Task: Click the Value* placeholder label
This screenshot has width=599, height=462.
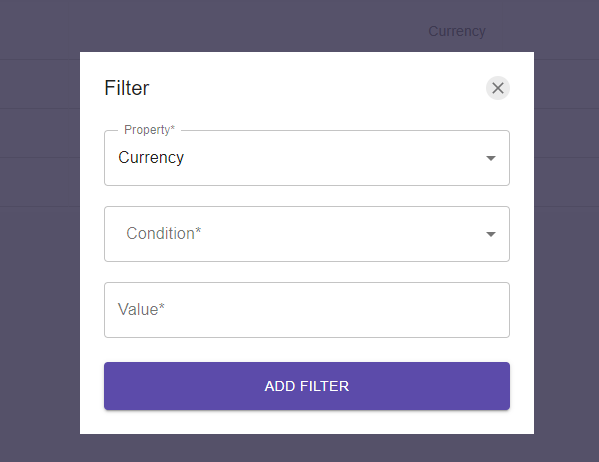Action: click(141, 310)
